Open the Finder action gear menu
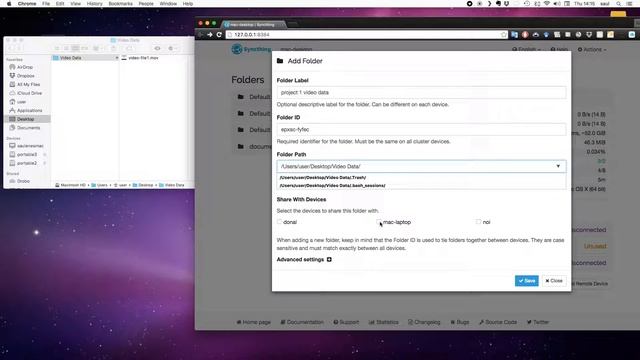The width and height of the screenshot is (640, 360). pos(171,49)
